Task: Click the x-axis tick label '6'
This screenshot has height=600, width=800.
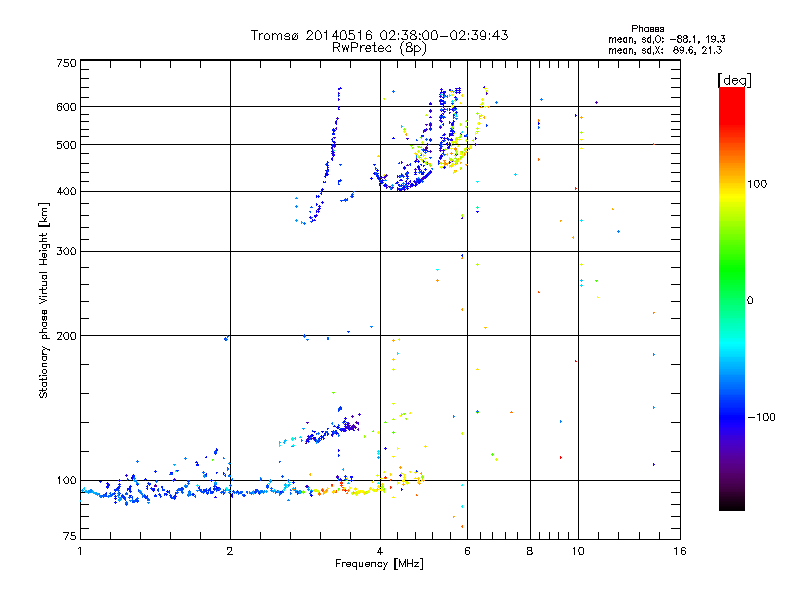Action: [x=467, y=551]
